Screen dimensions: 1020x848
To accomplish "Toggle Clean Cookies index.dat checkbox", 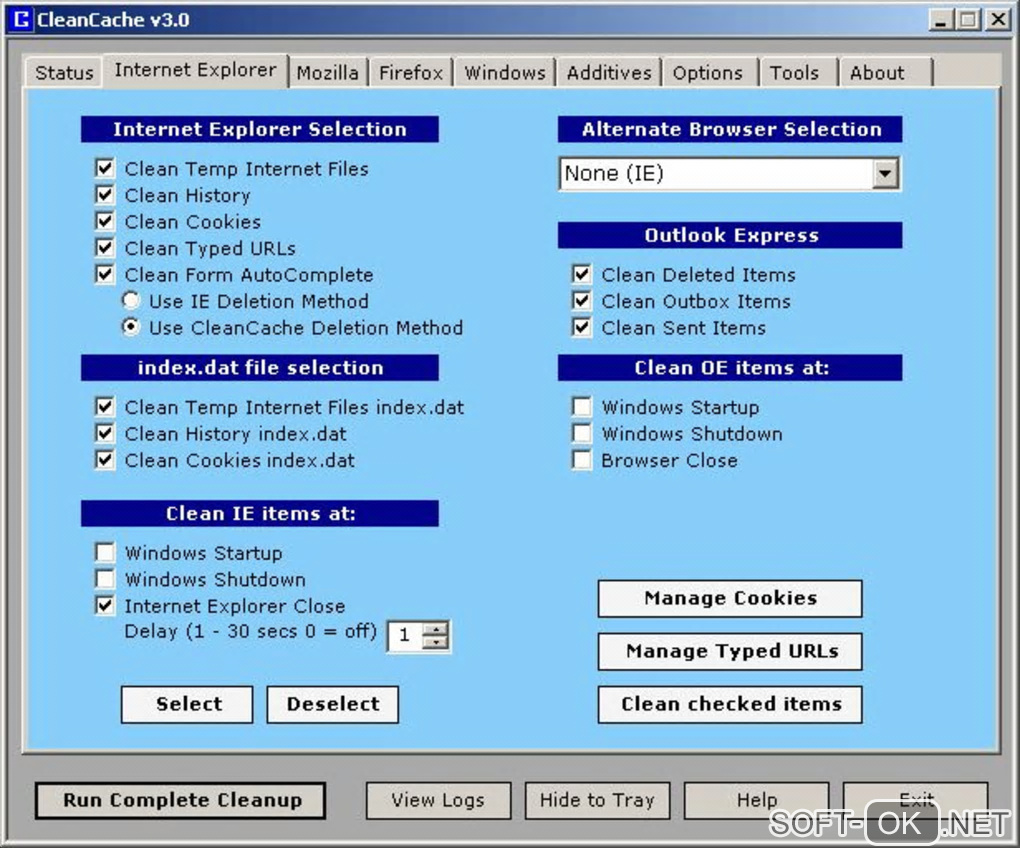I will click(105, 460).
